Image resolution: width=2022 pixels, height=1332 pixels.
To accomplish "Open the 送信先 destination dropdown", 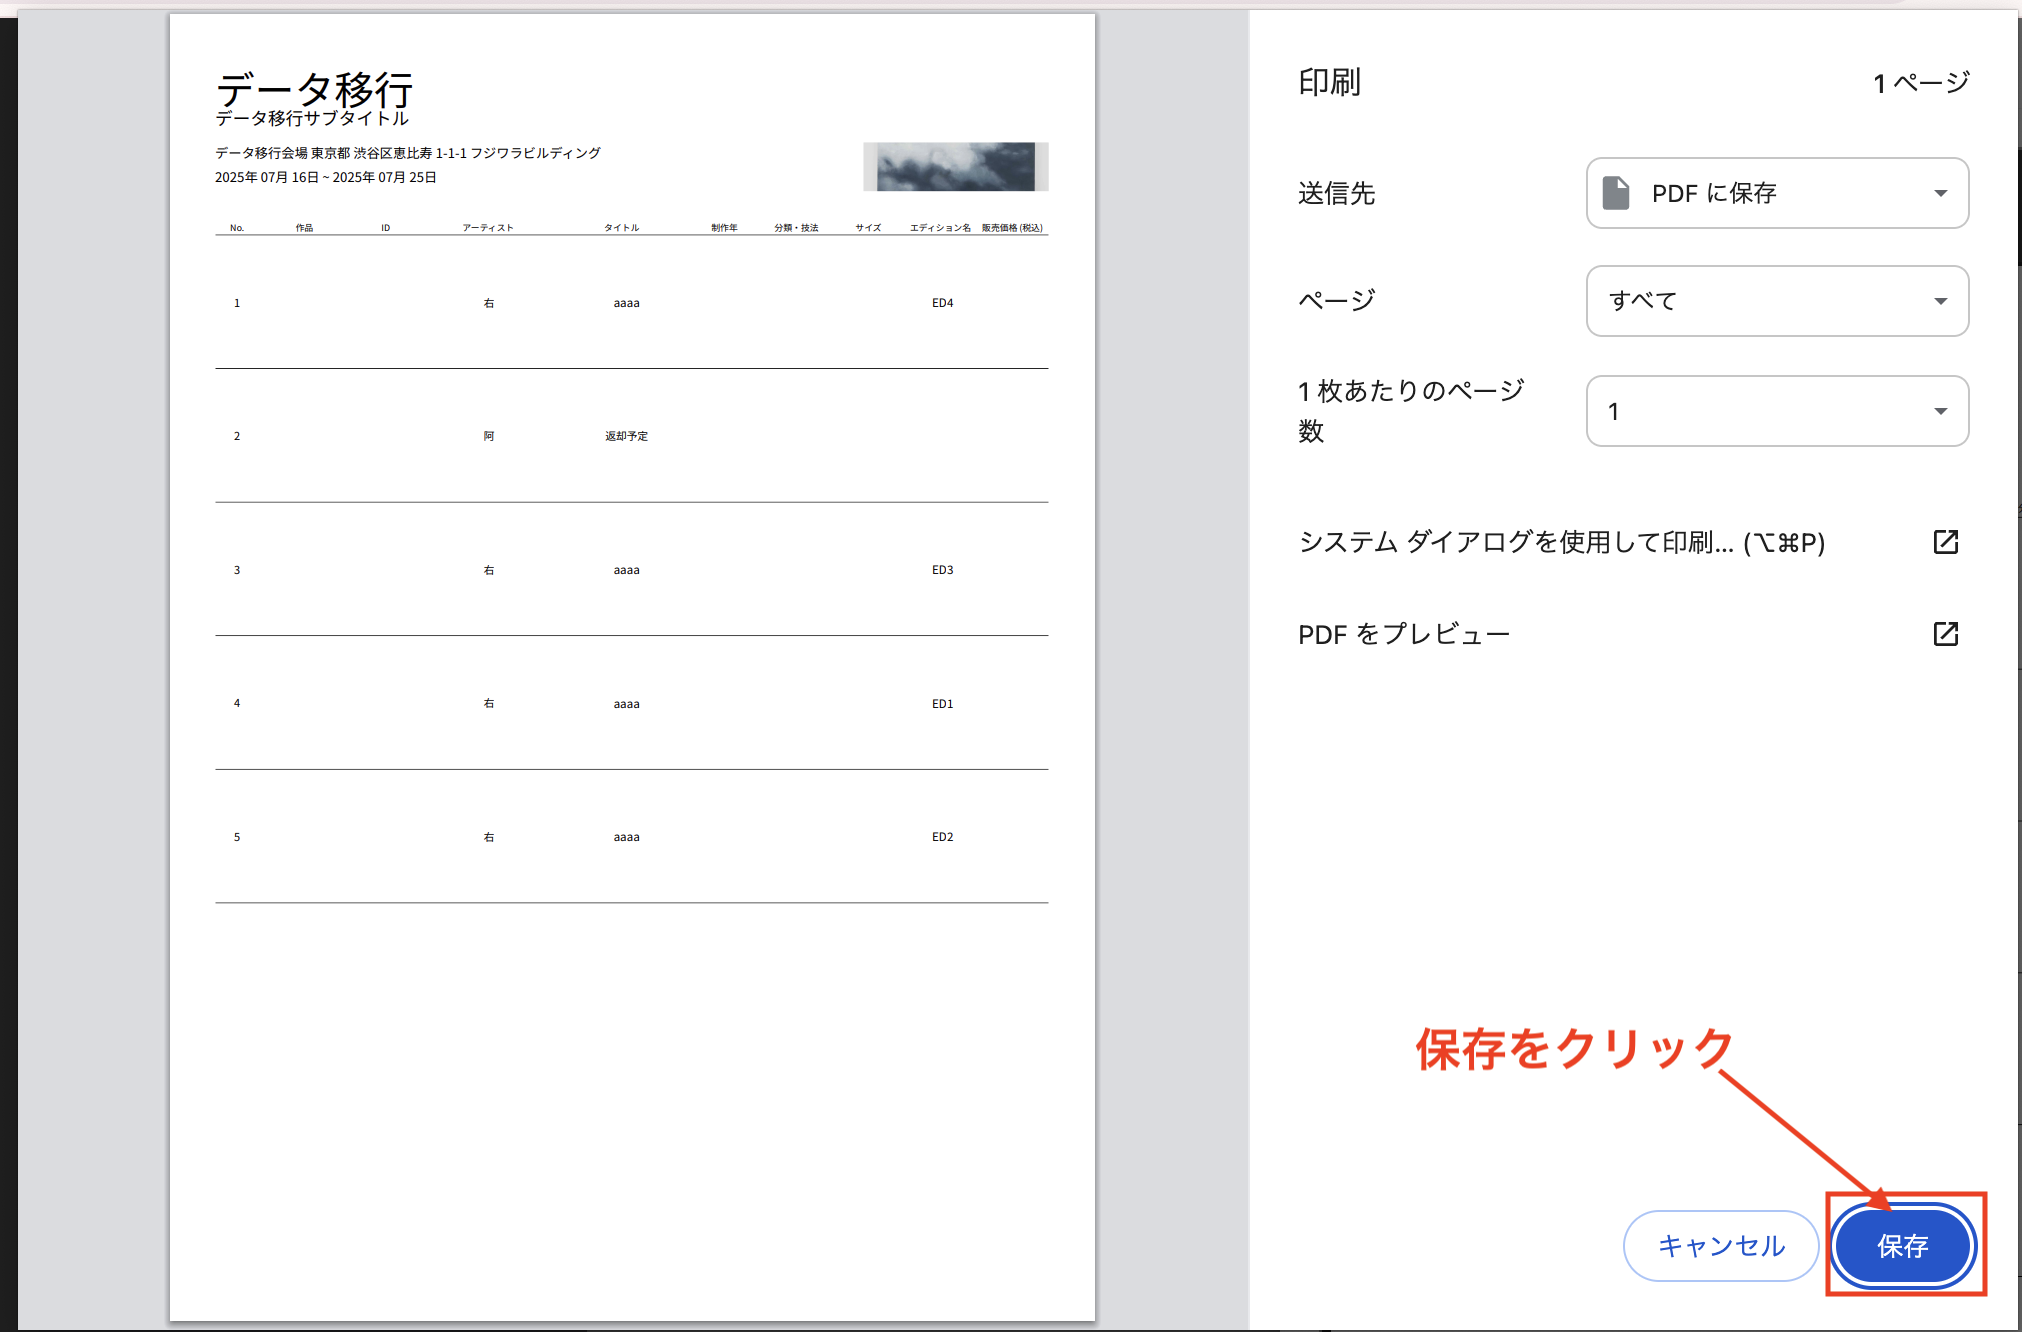I will click(1776, 193).
